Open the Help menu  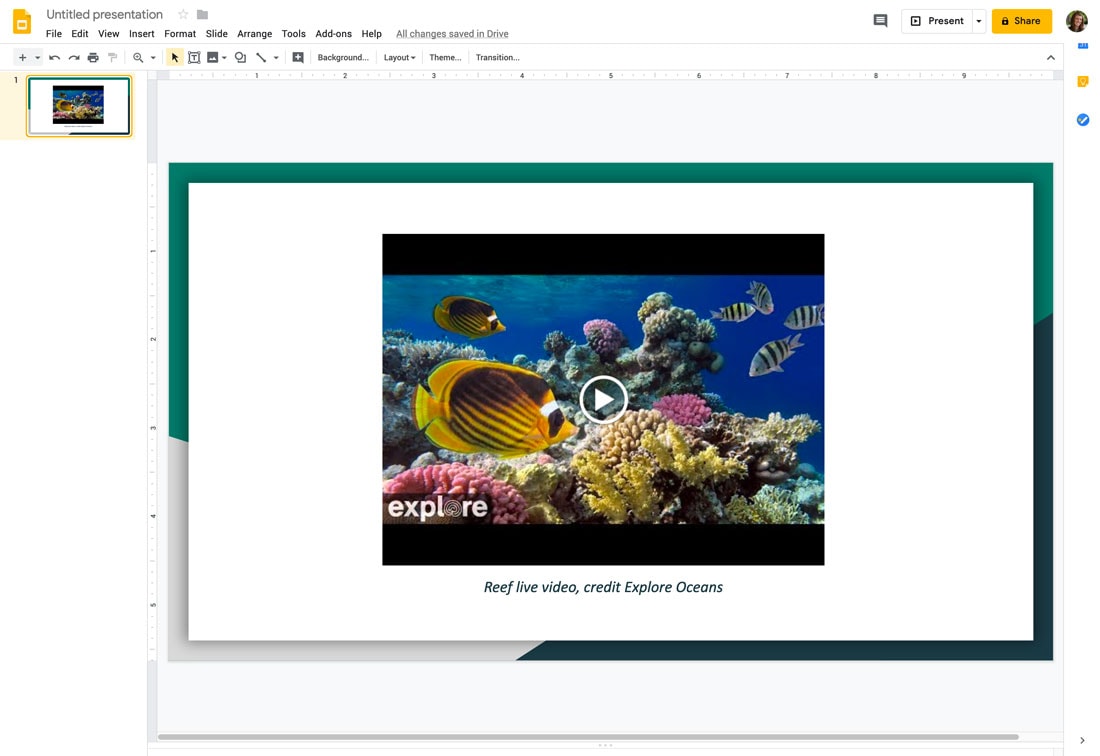[371, 34]
